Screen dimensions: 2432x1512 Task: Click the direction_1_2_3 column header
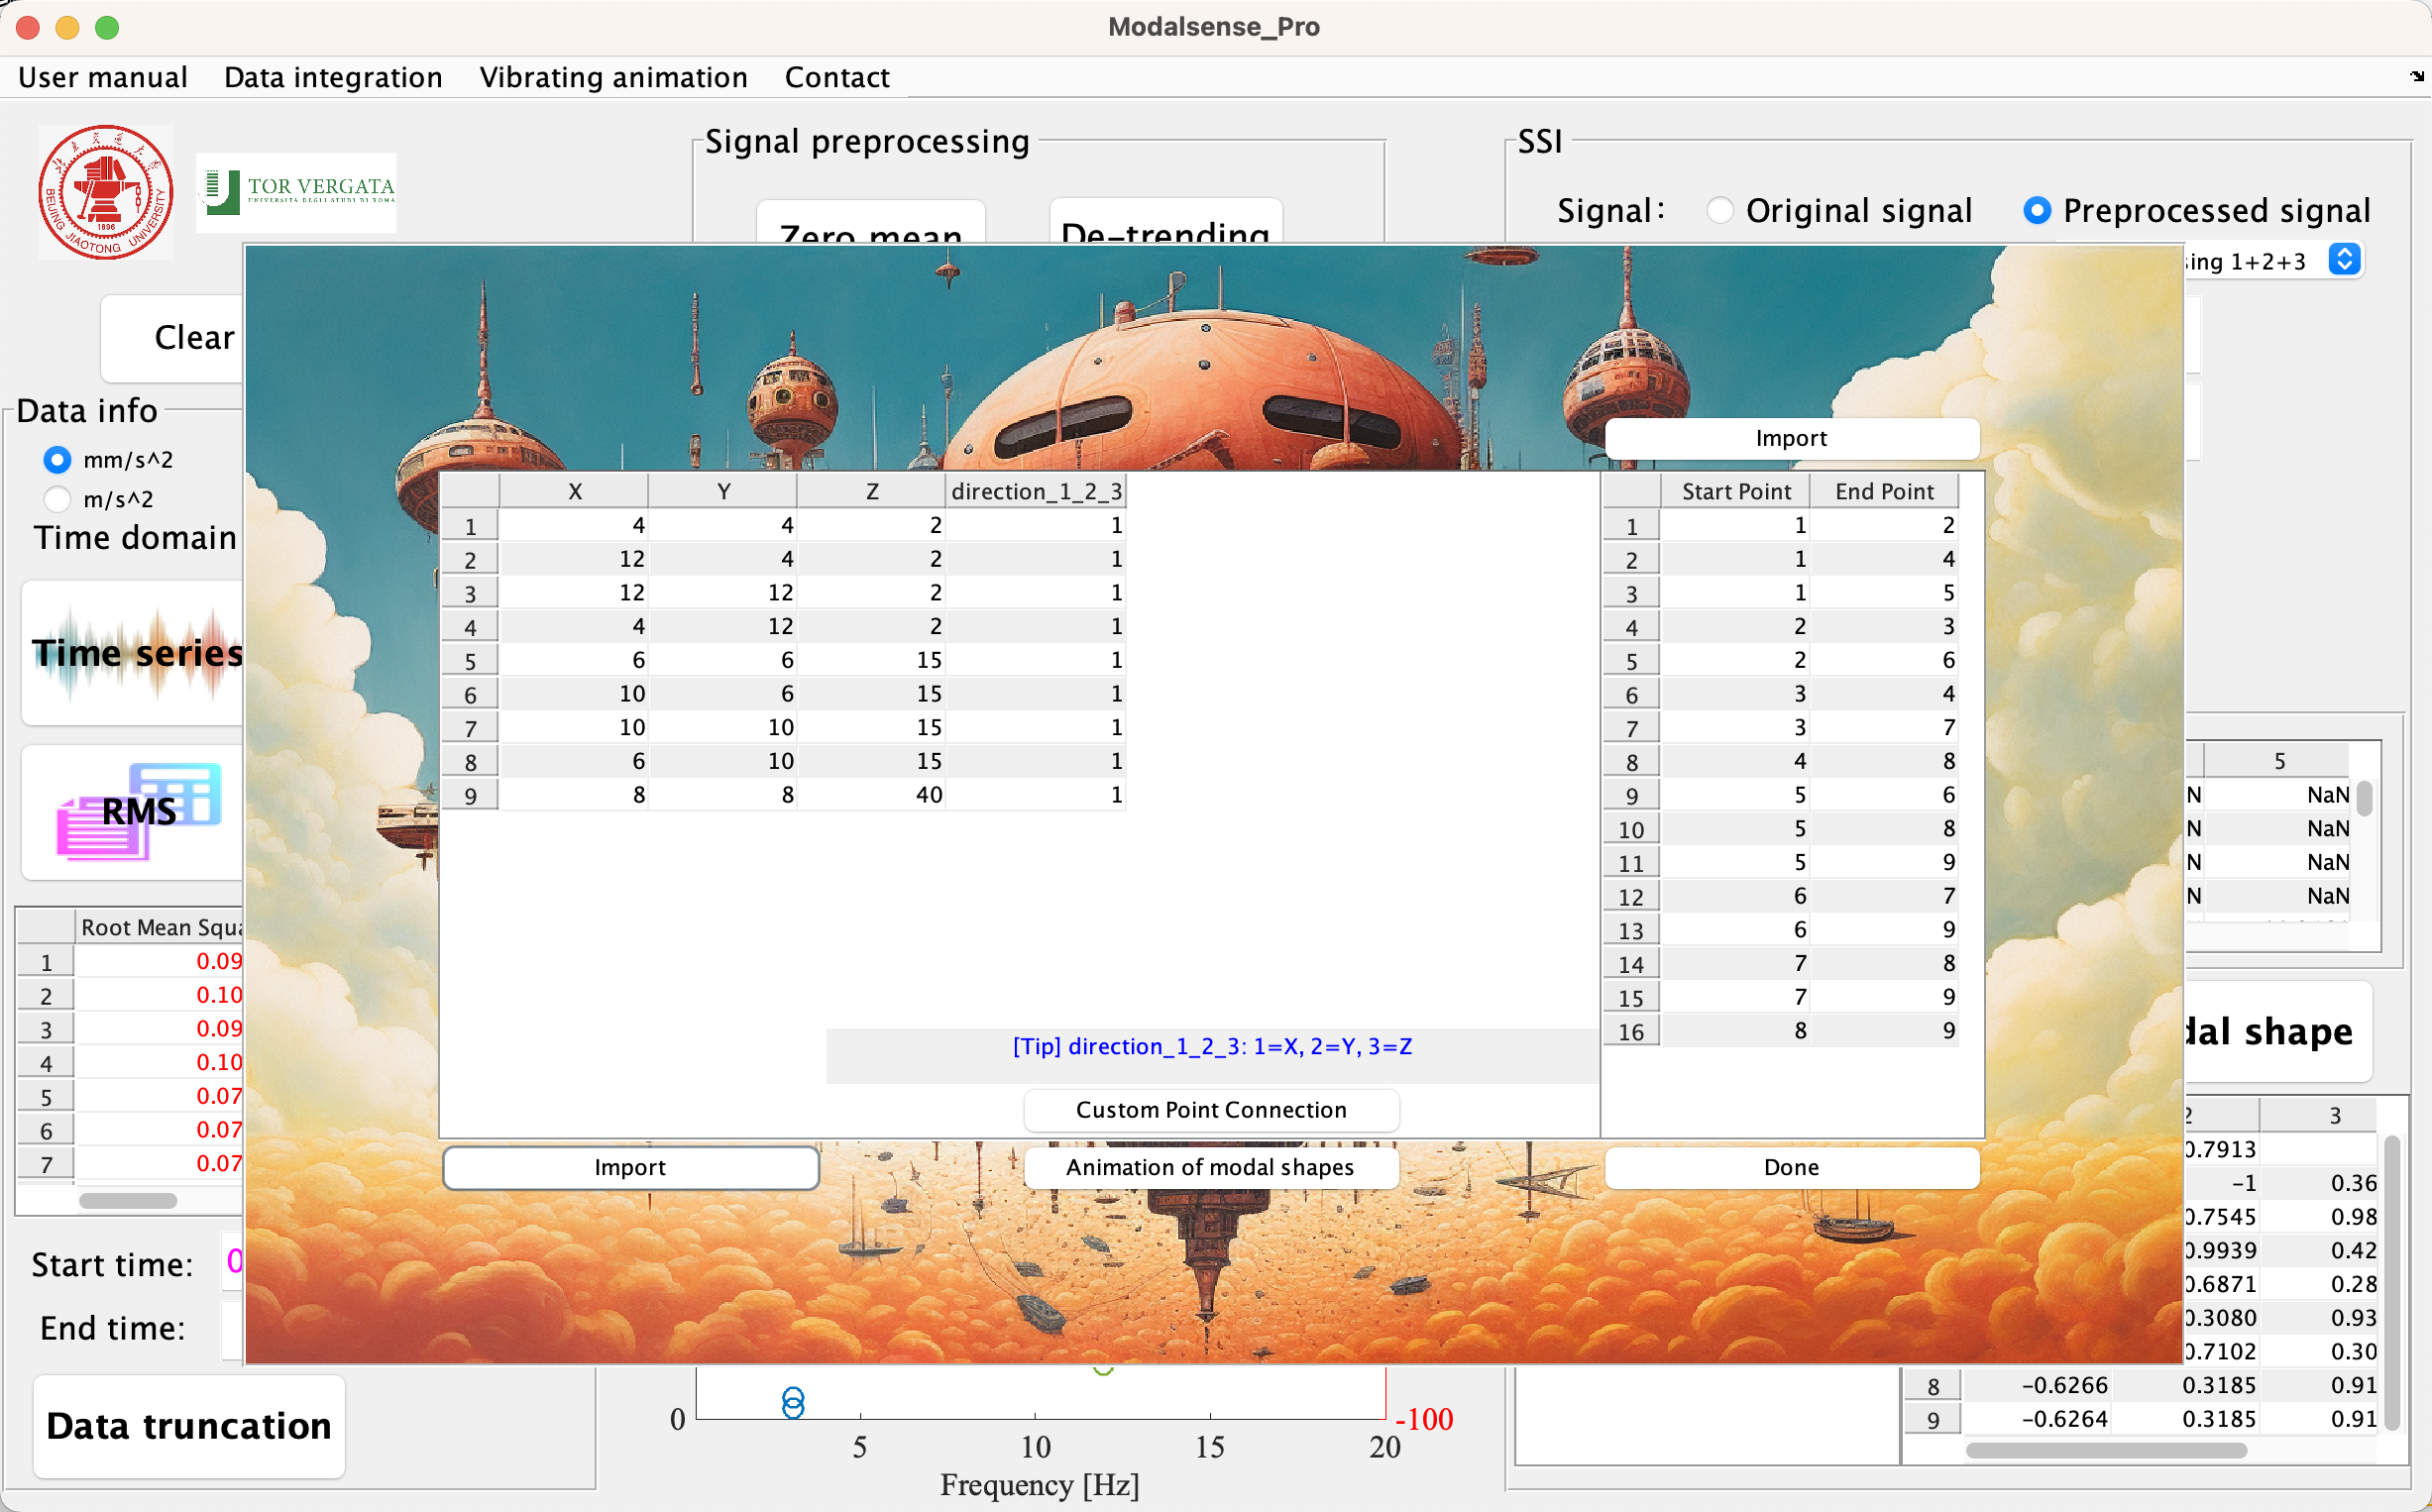tap(1036, 491)
